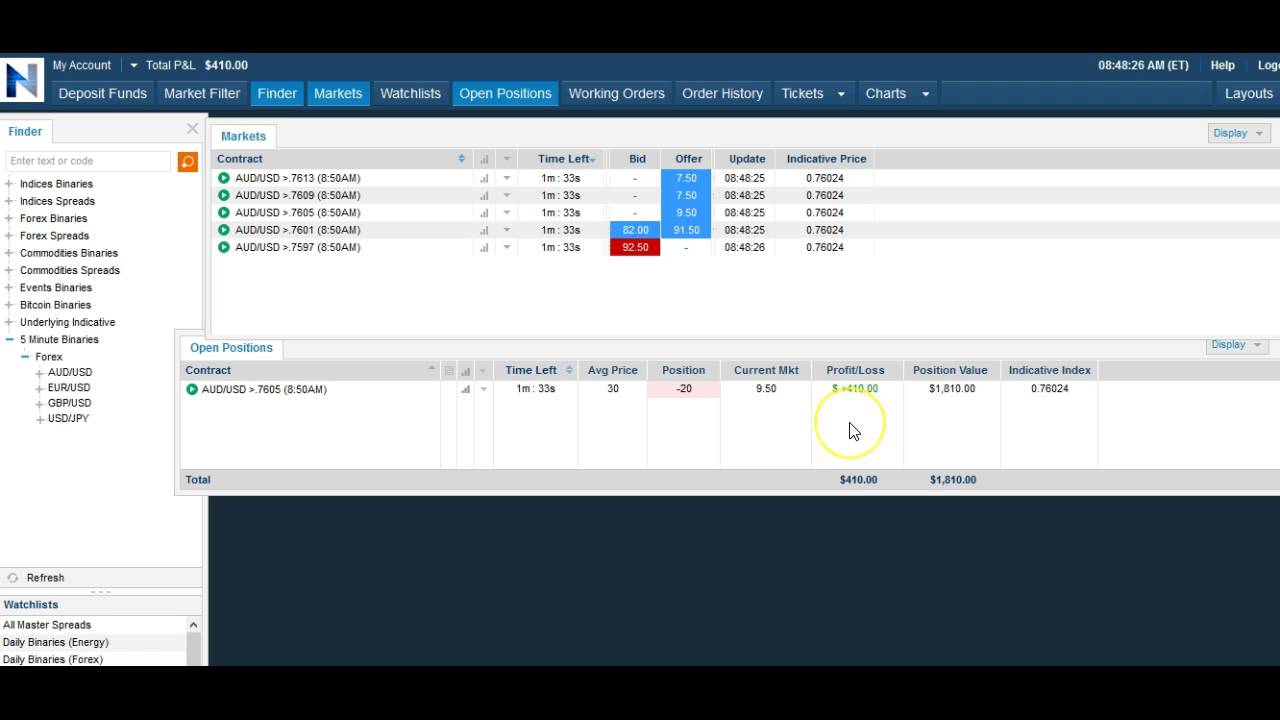Image resolution: width=1280 pixels, height=720 pixels.
Task: Click the Finder search text field
Action: point(88,161)
